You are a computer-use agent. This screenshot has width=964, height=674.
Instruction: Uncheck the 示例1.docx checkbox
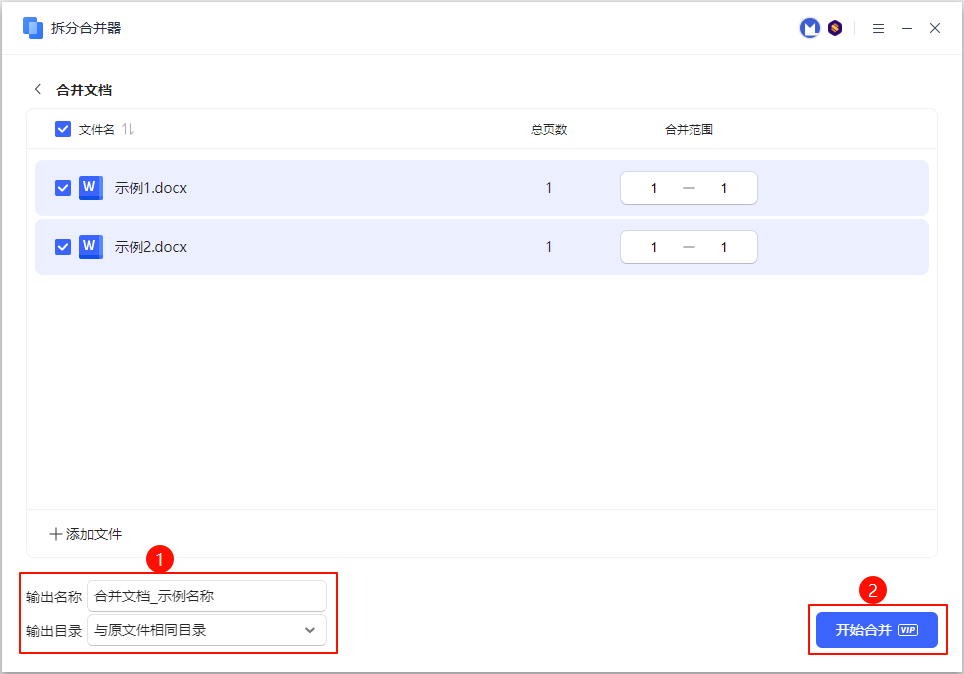[63, 188]
